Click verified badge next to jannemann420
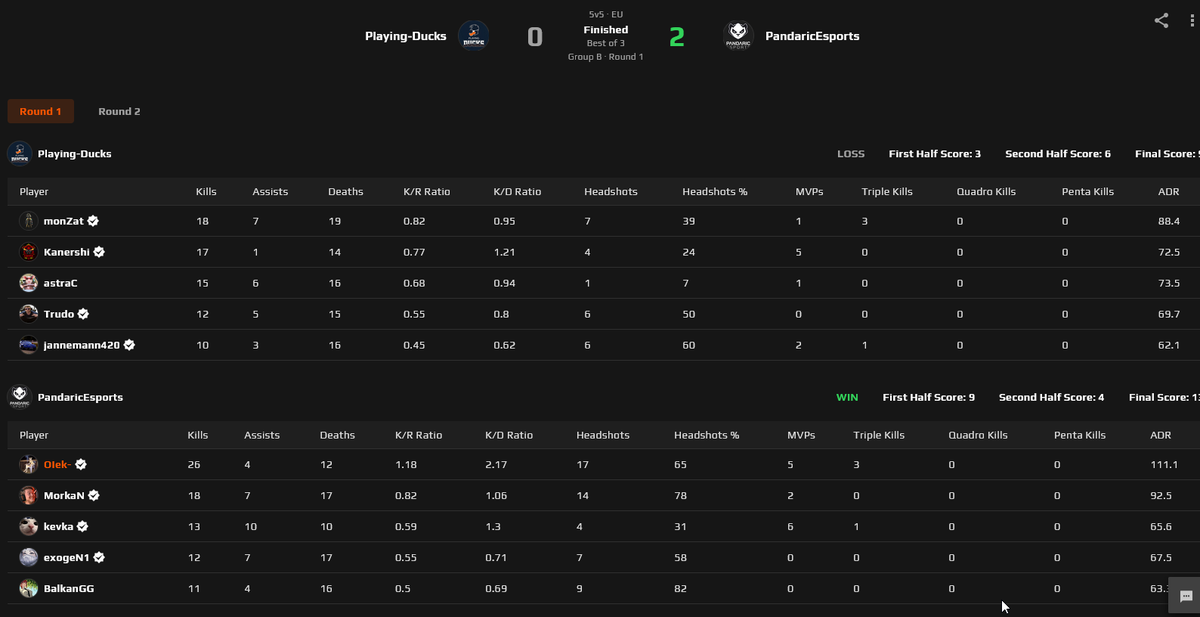This screenshot has height=617, width=1200. point(130,345)
